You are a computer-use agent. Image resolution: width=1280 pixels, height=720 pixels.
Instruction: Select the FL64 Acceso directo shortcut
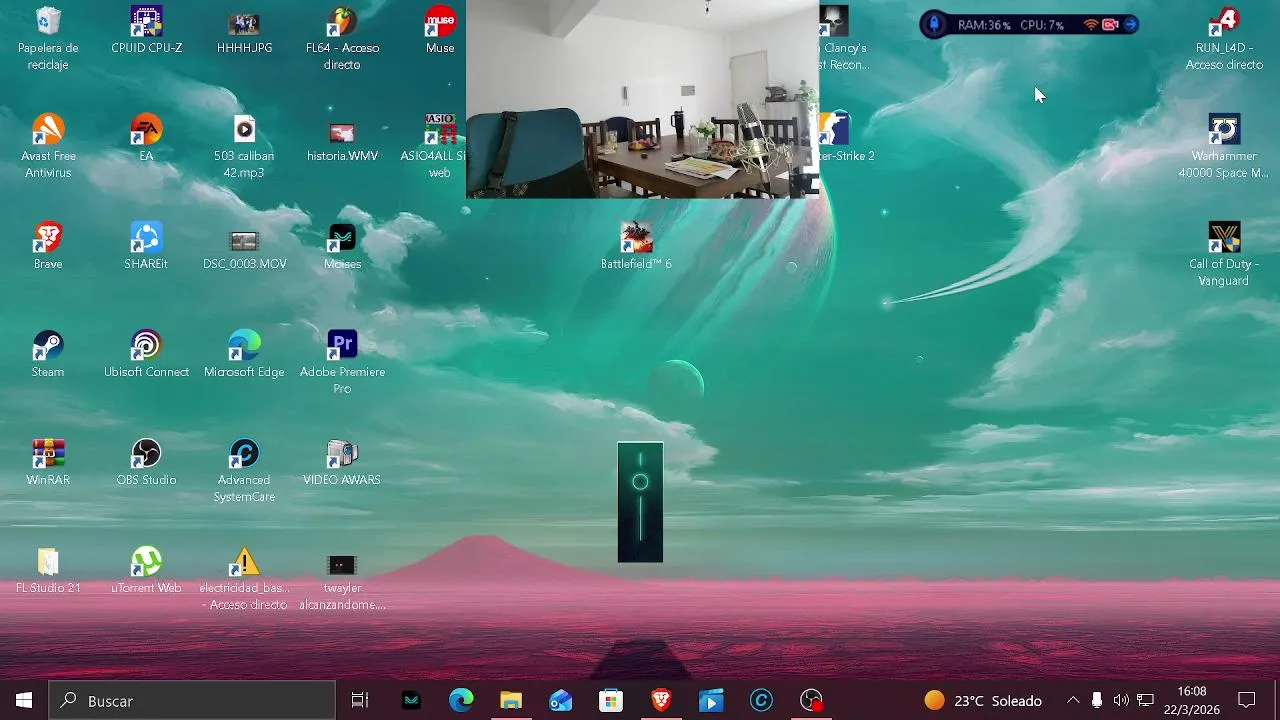[x=342, y=37]
